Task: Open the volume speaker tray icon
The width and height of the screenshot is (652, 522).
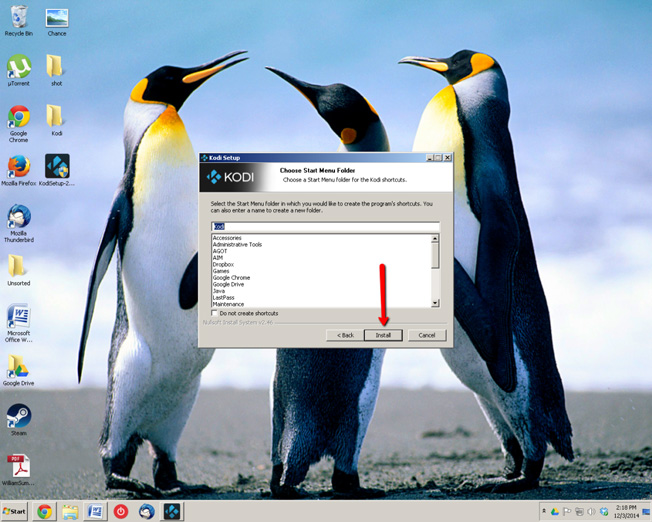Action: 591,511
